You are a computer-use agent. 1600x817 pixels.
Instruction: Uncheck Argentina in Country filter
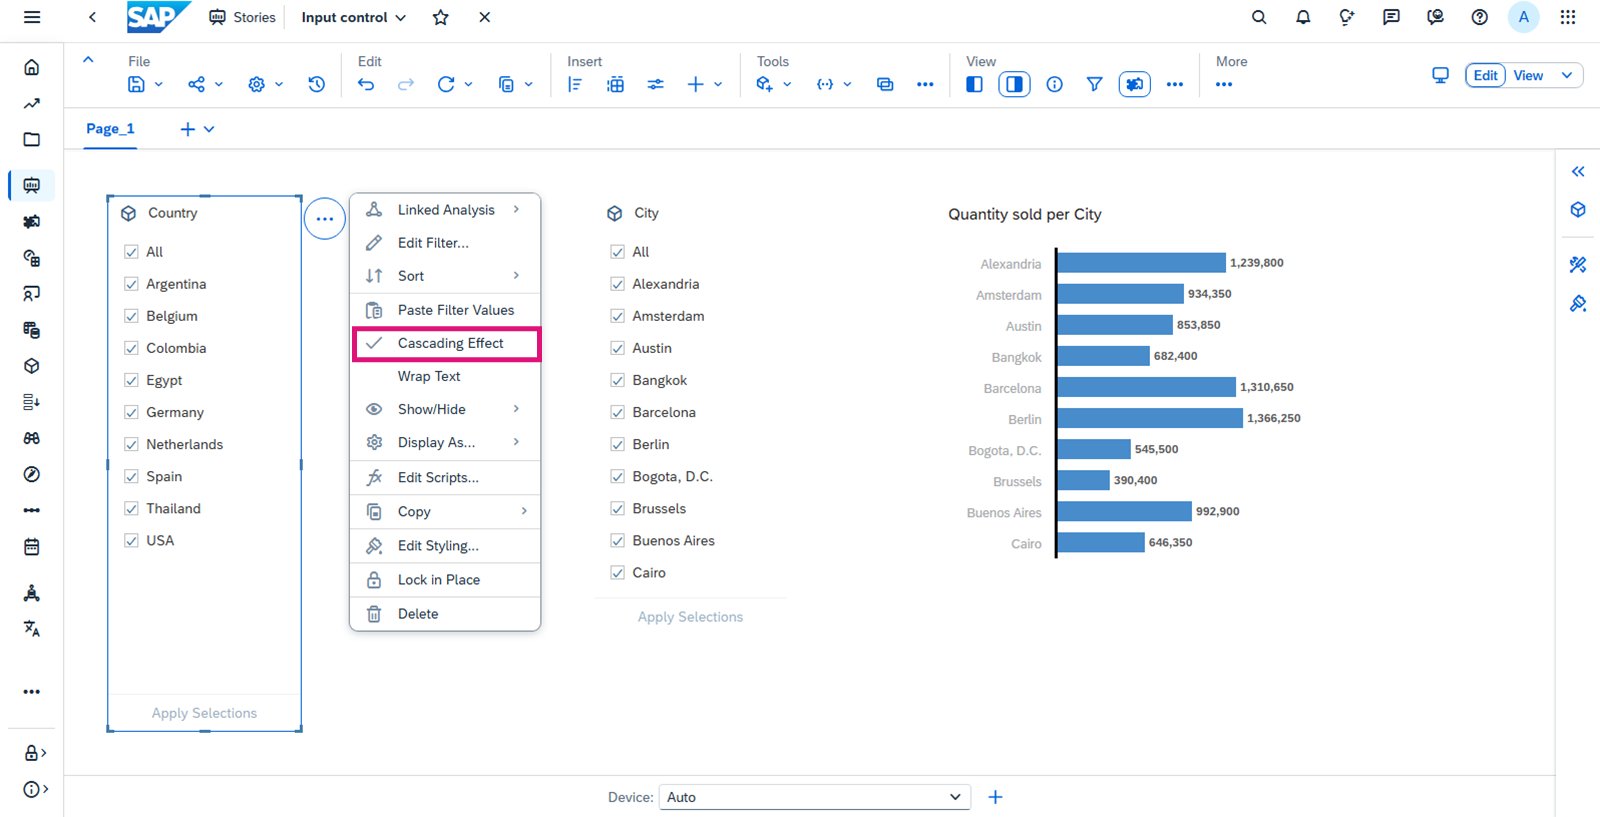tap(131, 284)
